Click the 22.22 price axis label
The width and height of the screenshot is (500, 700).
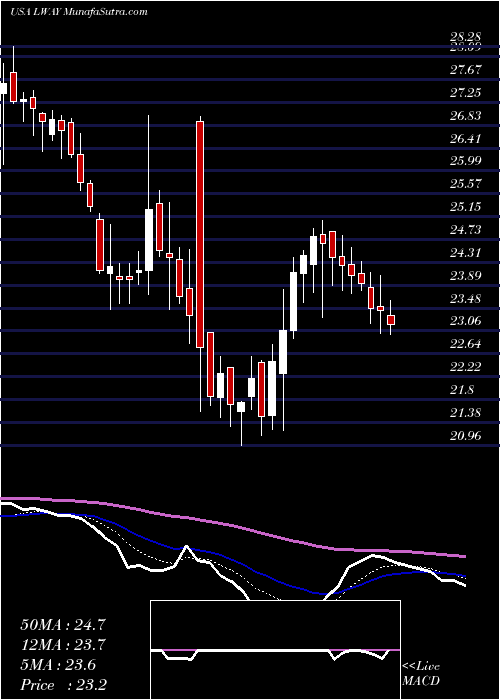coord(466,367)
